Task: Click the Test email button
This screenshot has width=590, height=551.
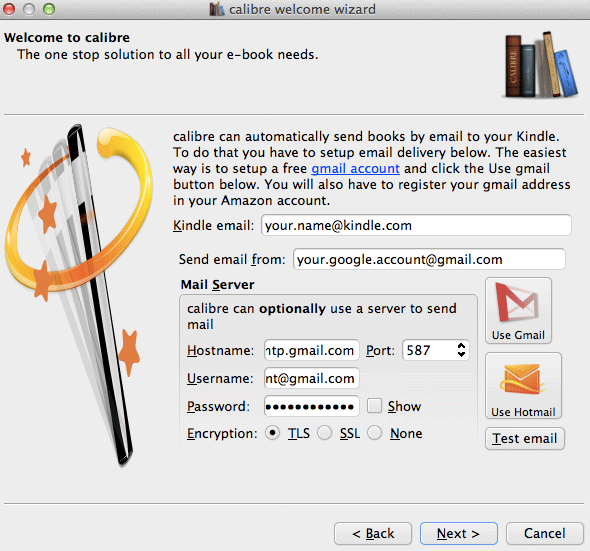Action: 525,438
